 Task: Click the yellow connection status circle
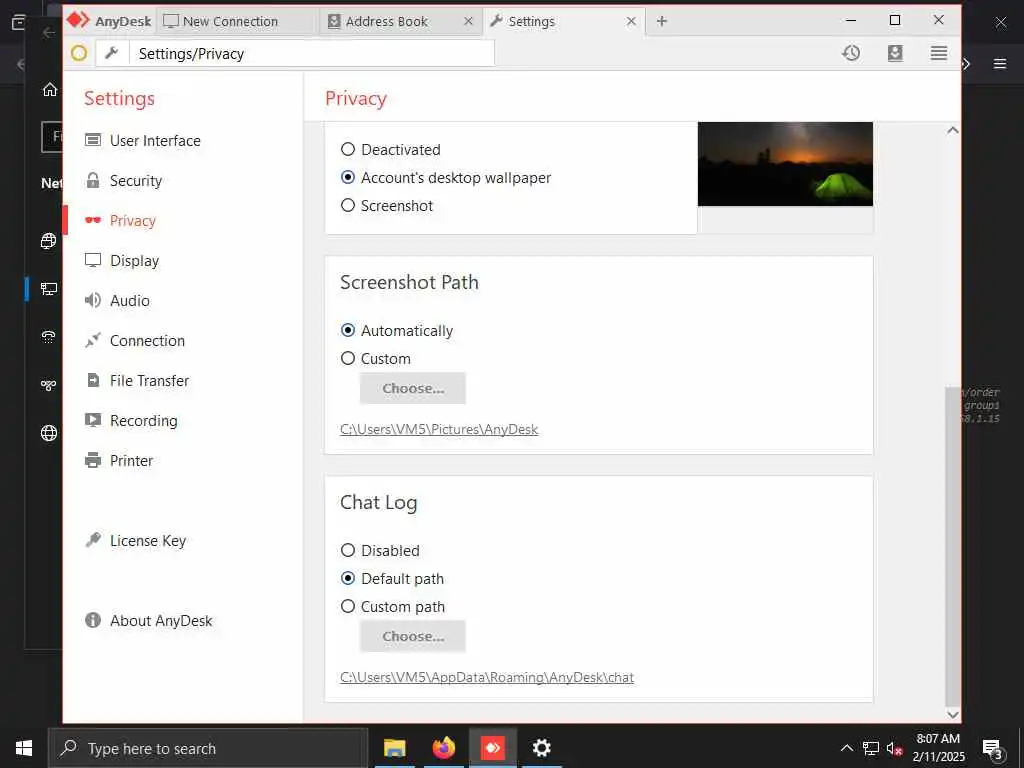79,53
